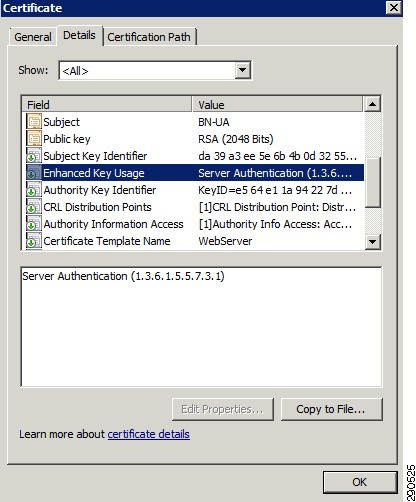This screenshot has height=502, width=416.
Task: Follow the certificate details link
Action: (149, 434)
